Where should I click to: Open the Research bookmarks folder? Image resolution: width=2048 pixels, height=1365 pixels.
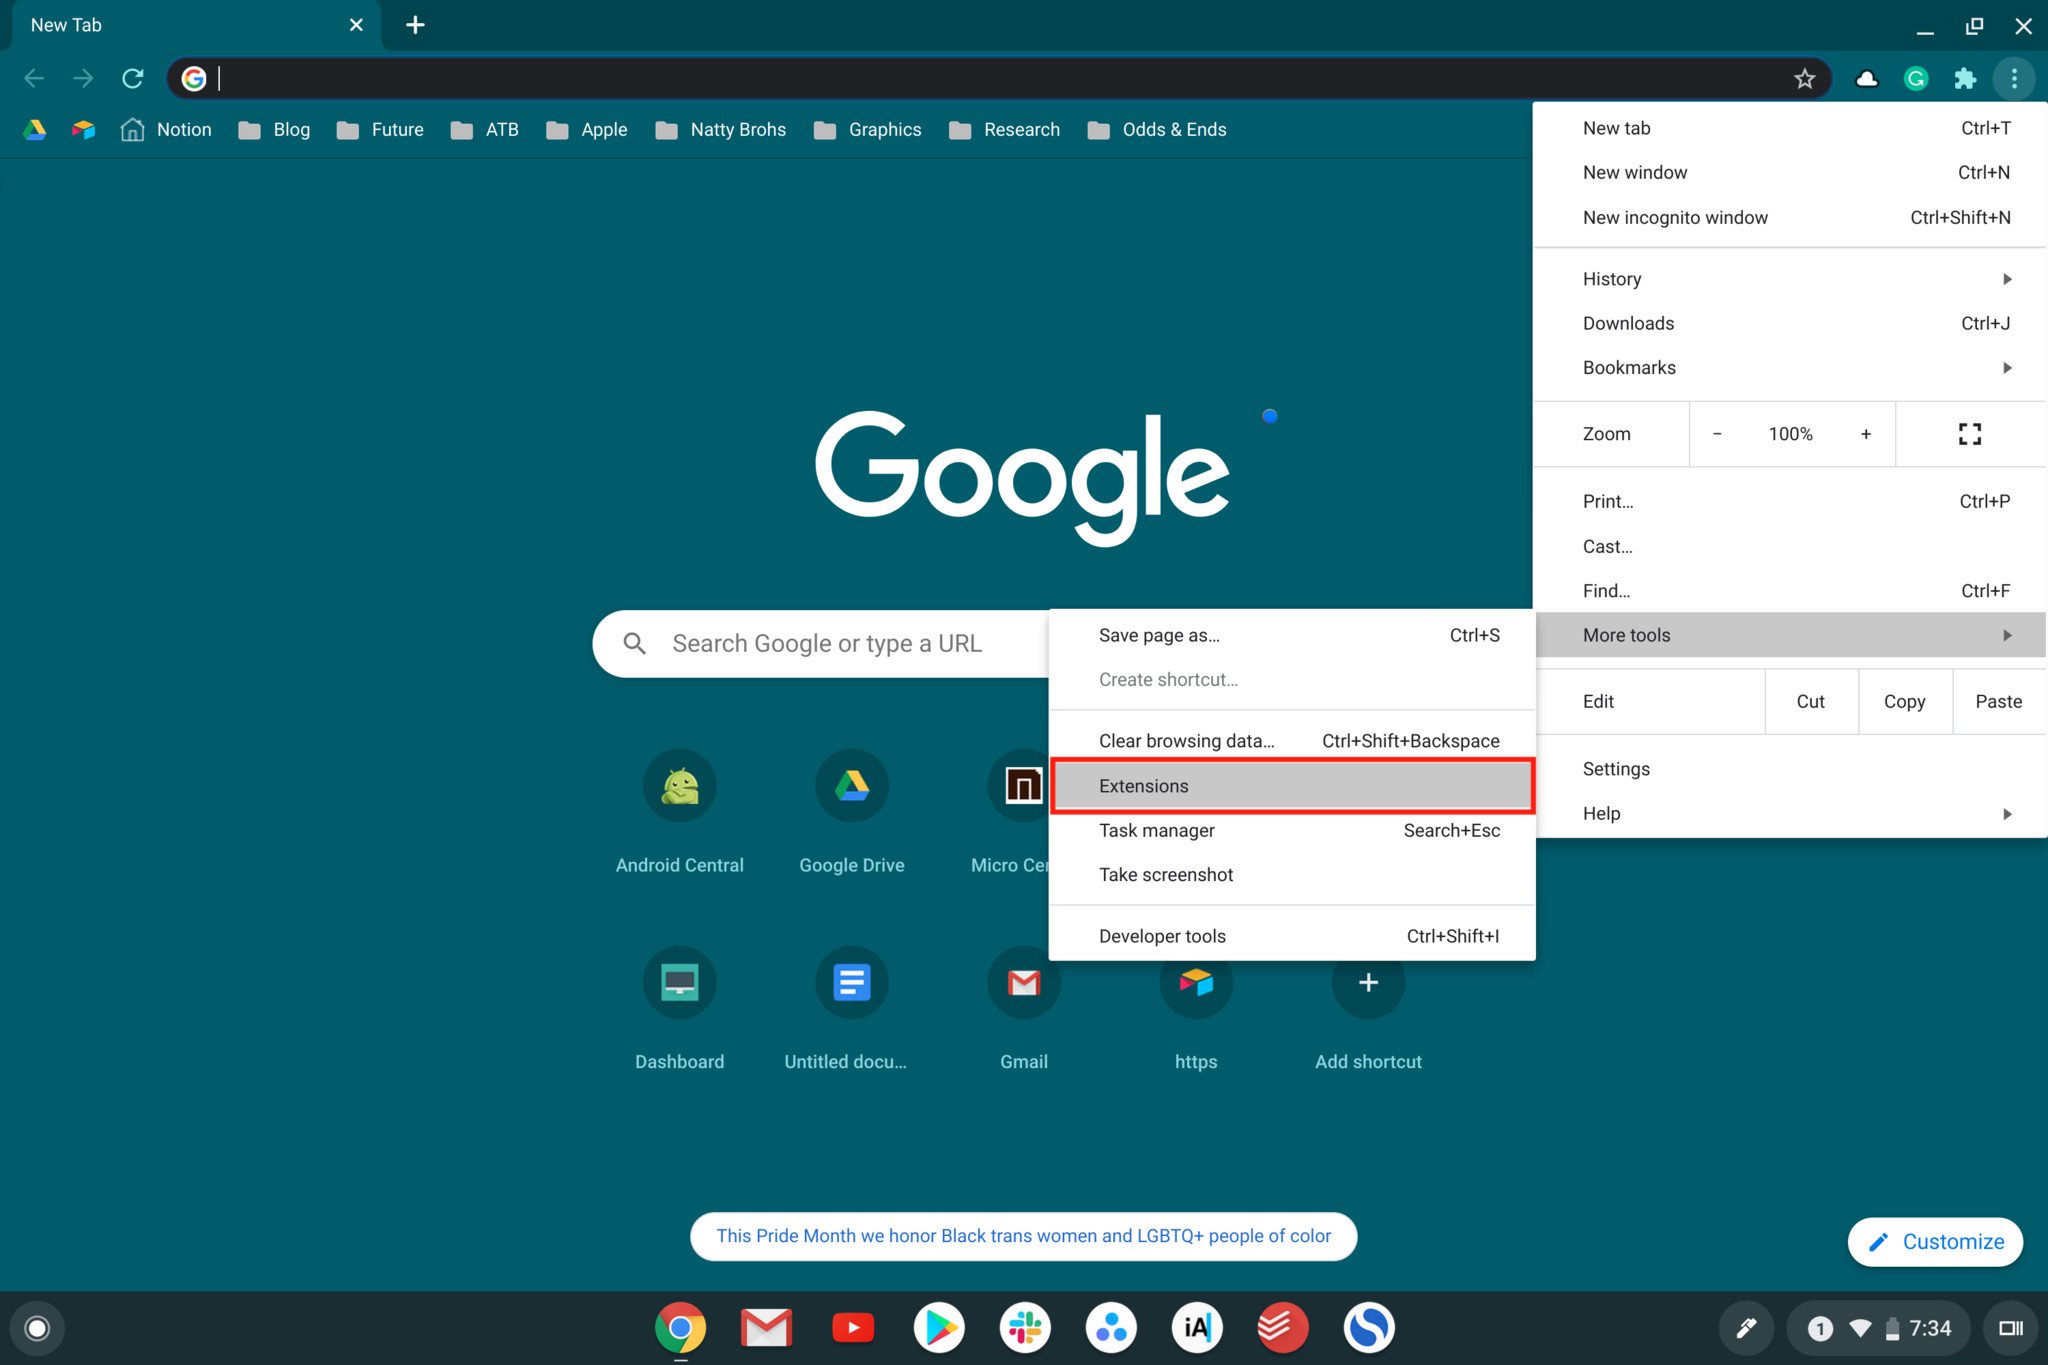click(x=1004, y=130)
